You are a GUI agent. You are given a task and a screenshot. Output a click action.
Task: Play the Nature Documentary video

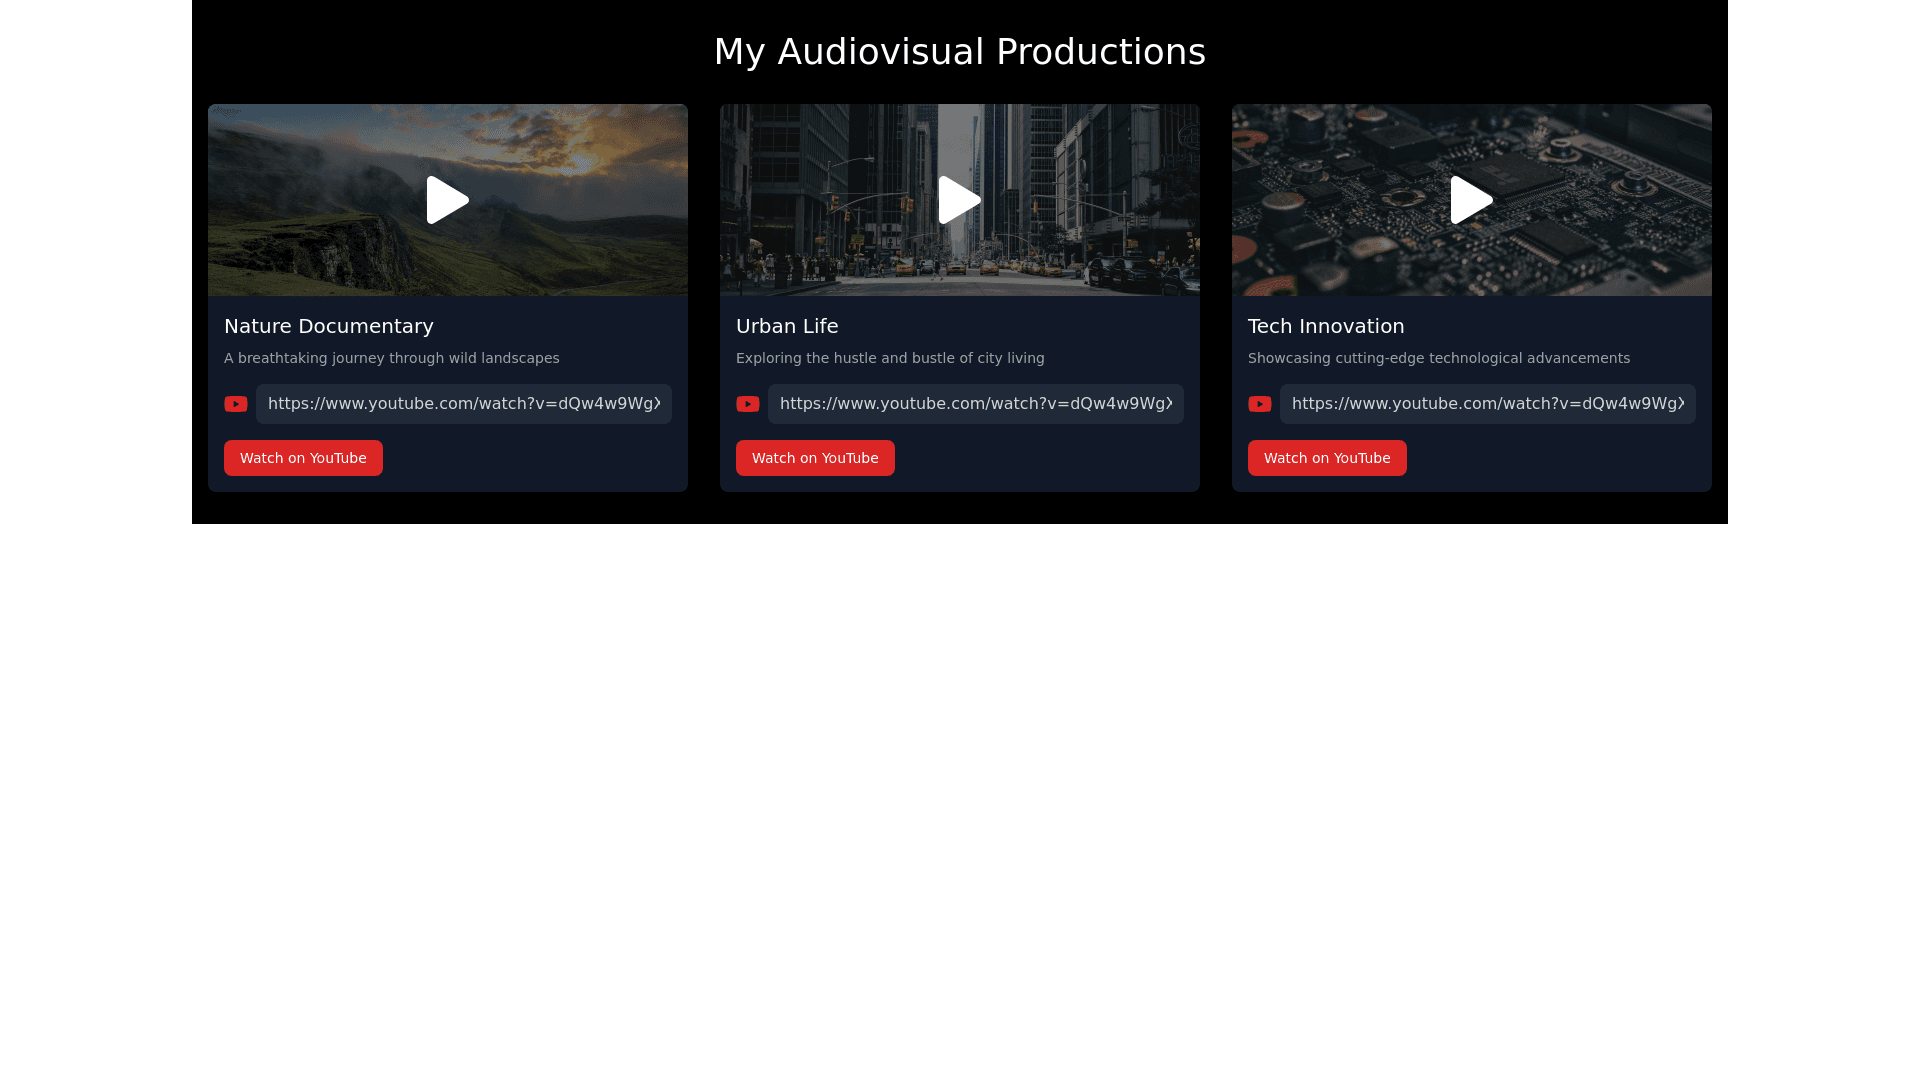447,200
